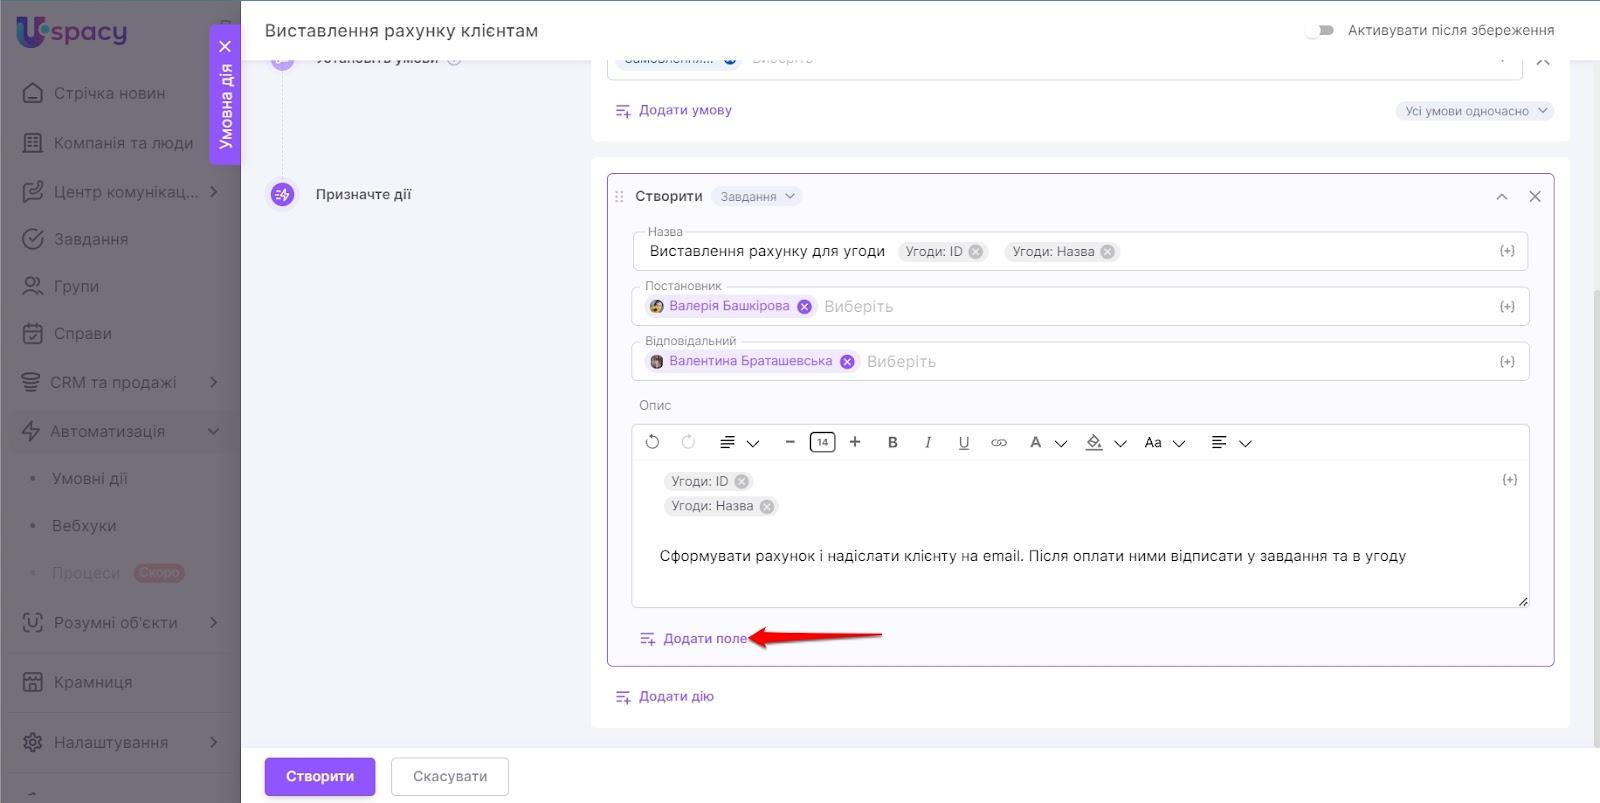This screenshot has height=803, width=1600.
Task: Collapse the Створити action block
Action: 1501,197
